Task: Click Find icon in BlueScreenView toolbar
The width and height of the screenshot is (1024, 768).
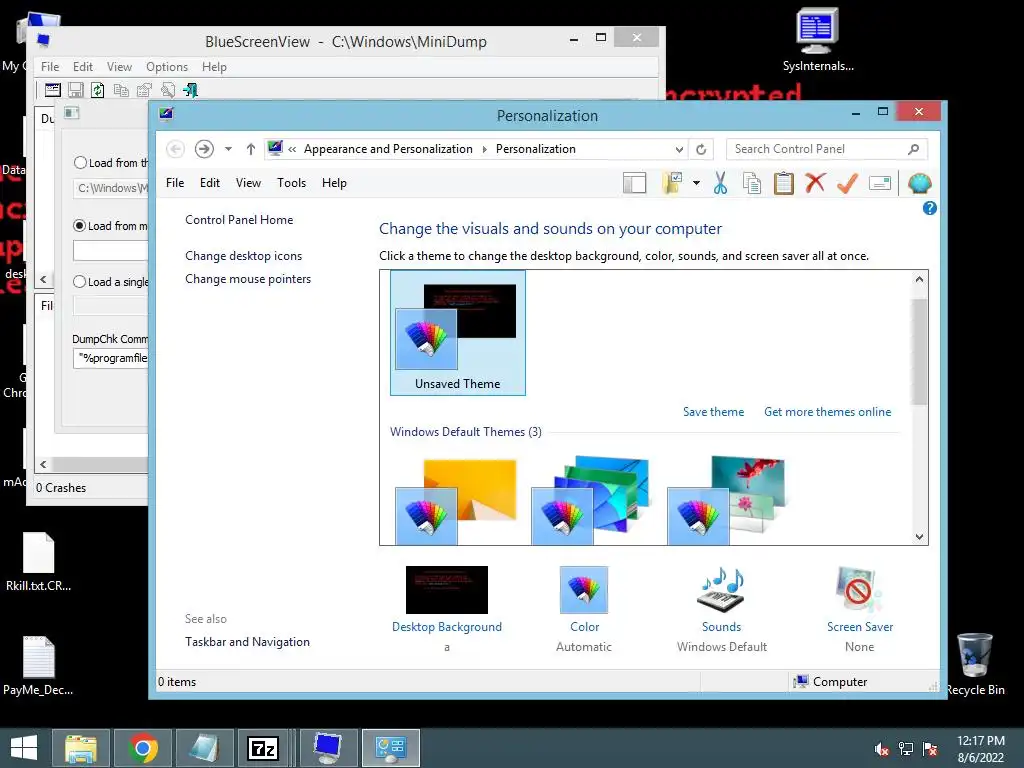Action: click(x=168, y=90)
